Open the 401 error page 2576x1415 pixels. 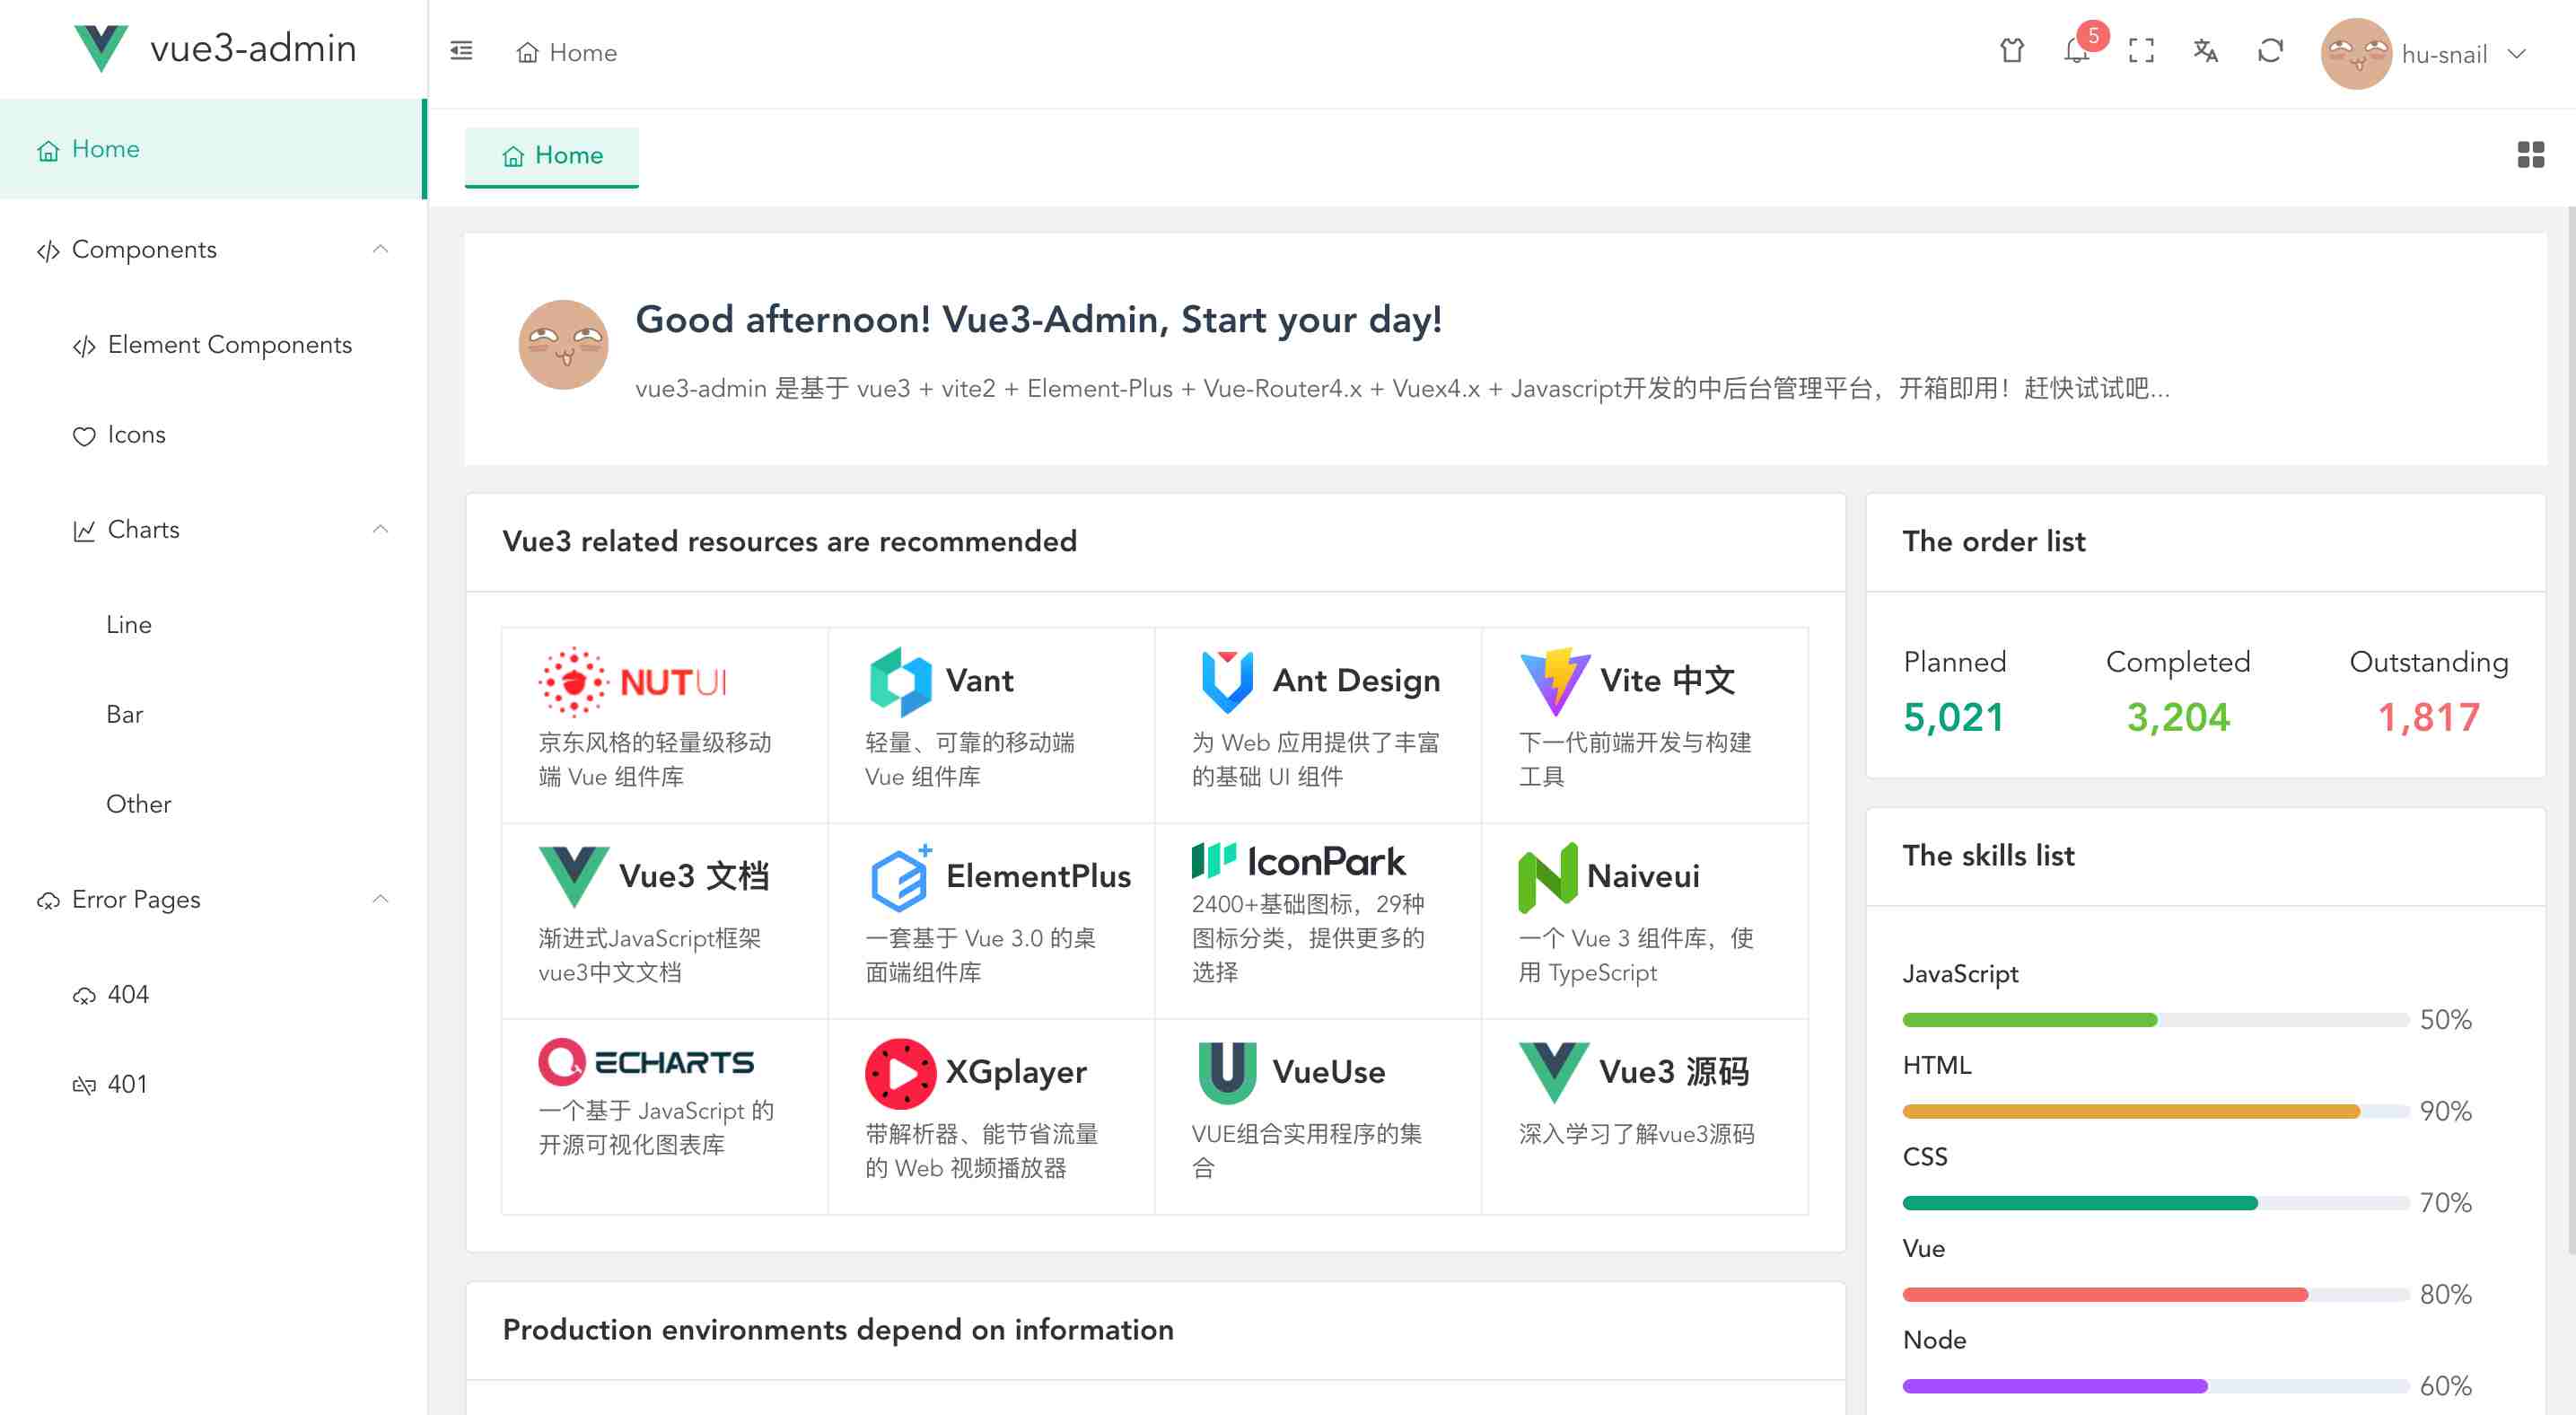(212, 1084)
